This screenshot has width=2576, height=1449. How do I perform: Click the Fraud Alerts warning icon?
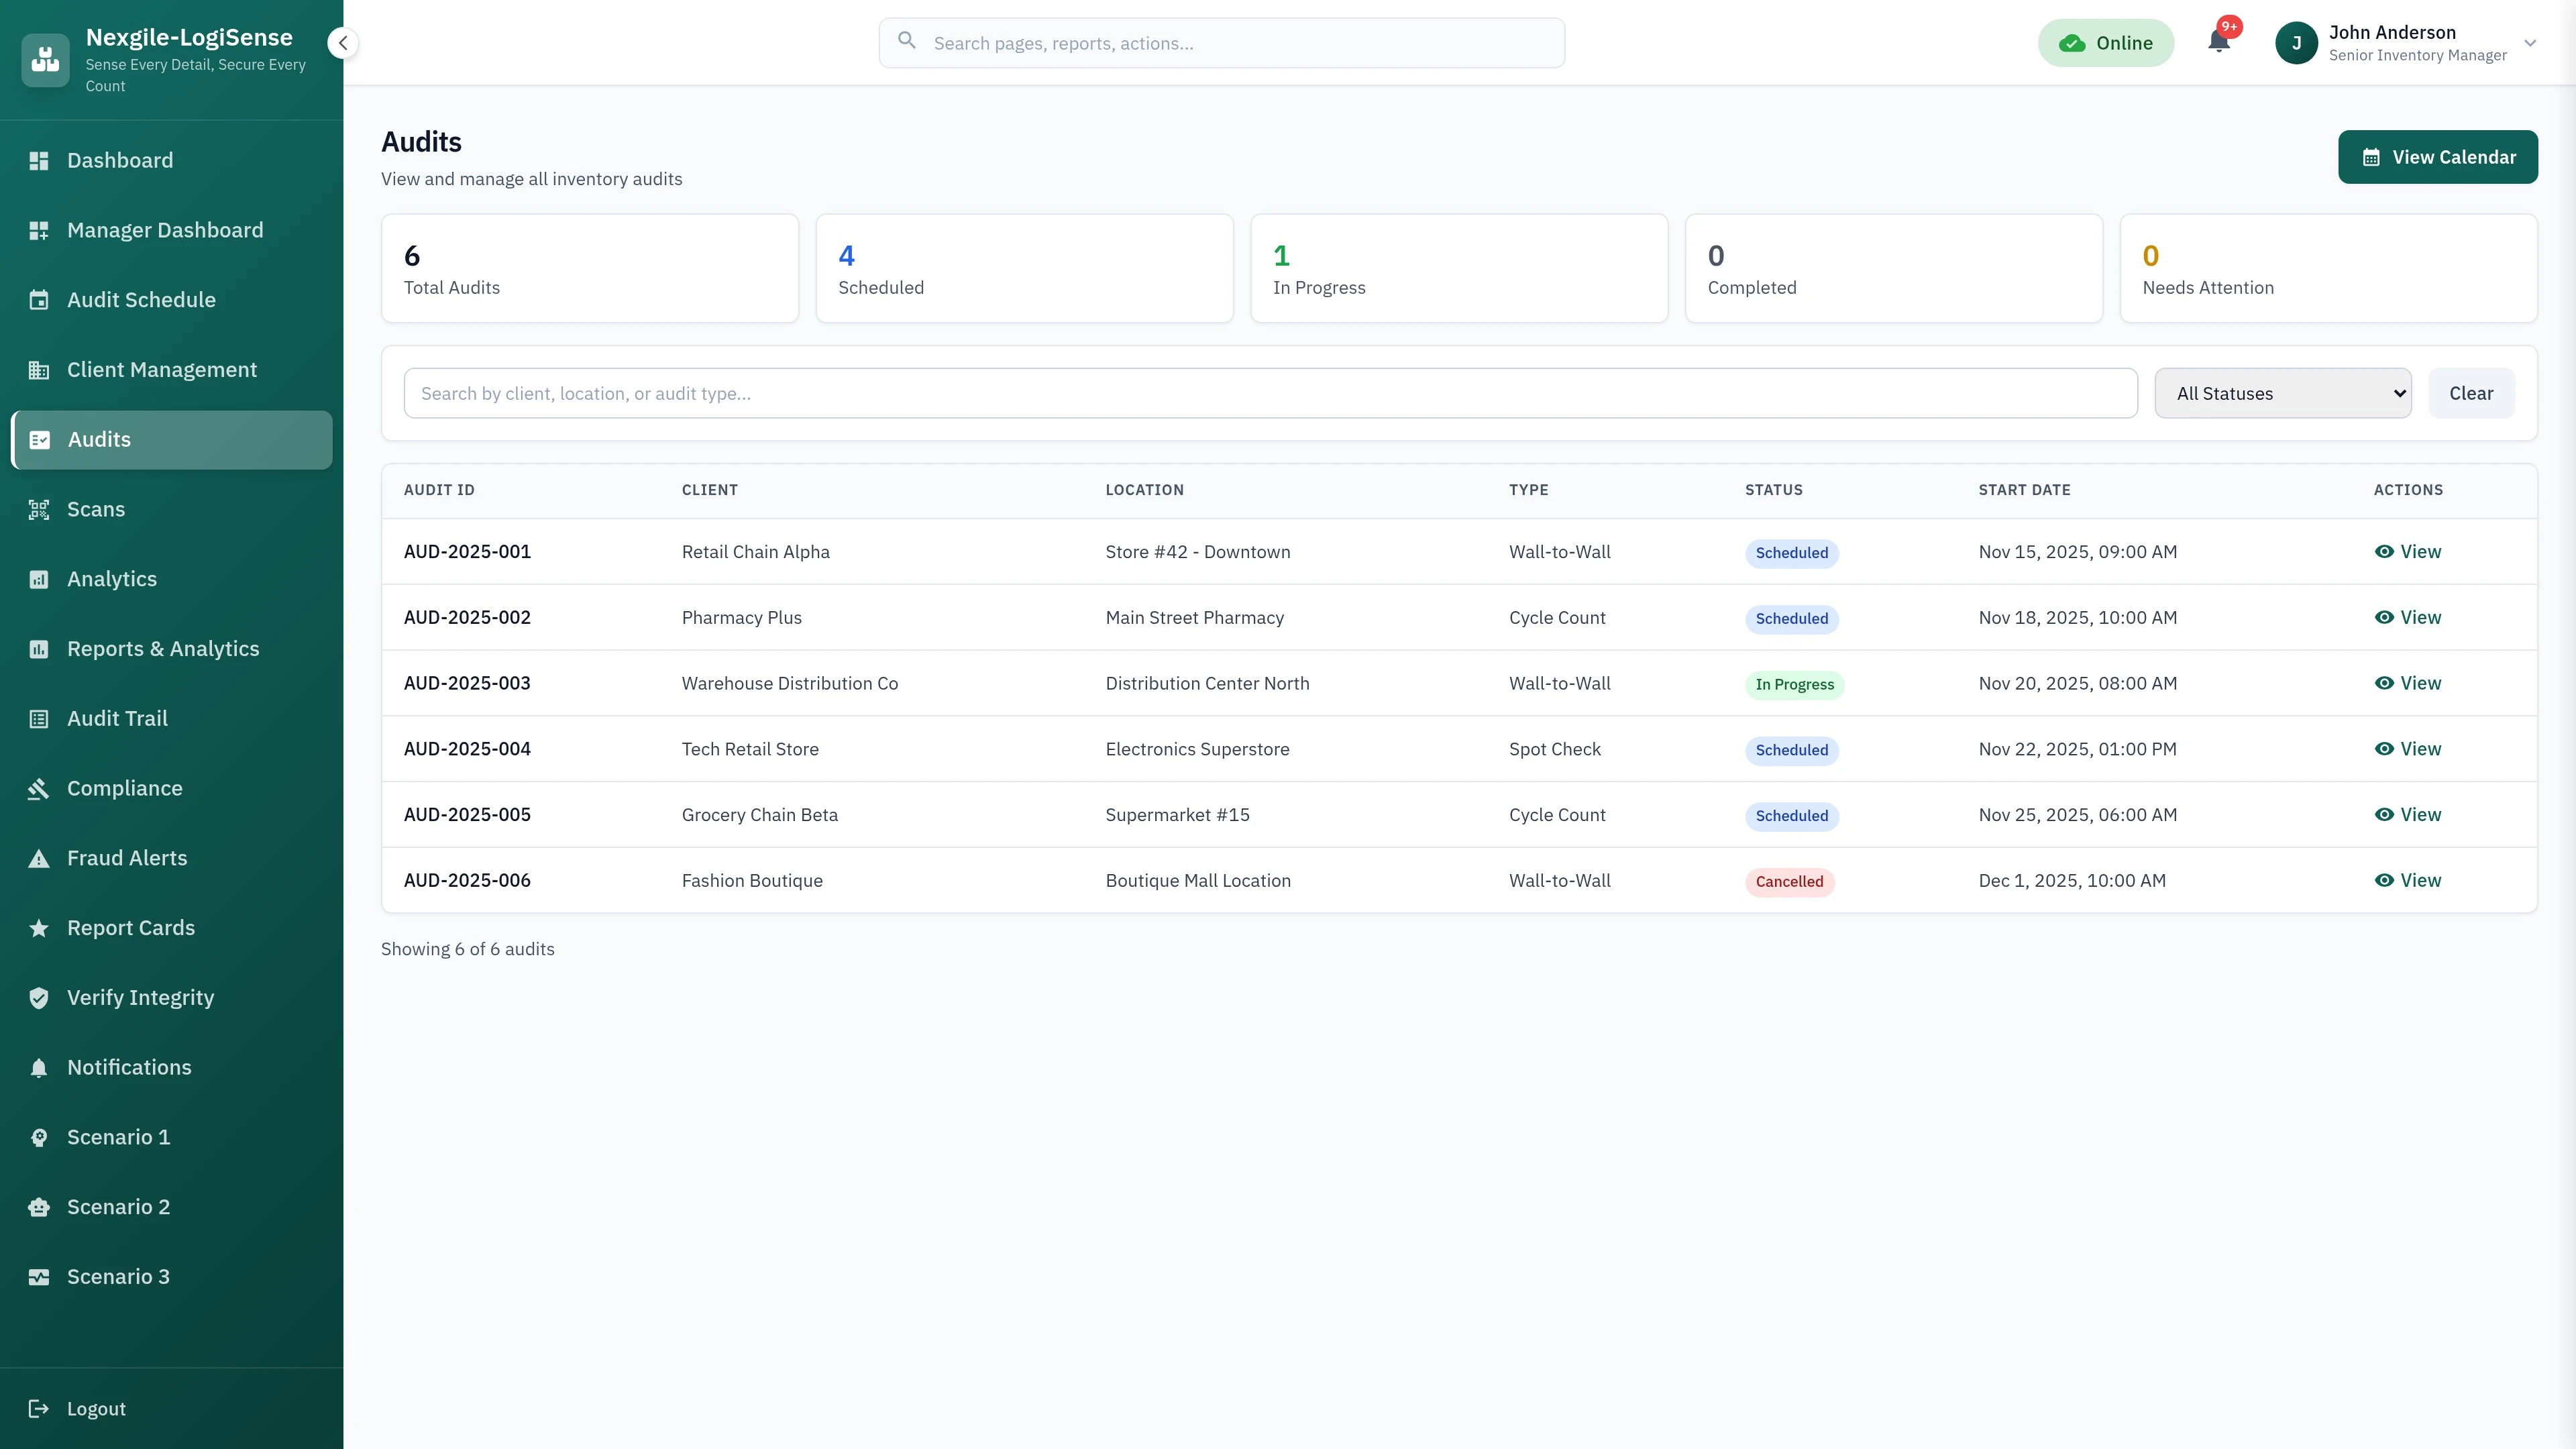[x=39, y=858]
